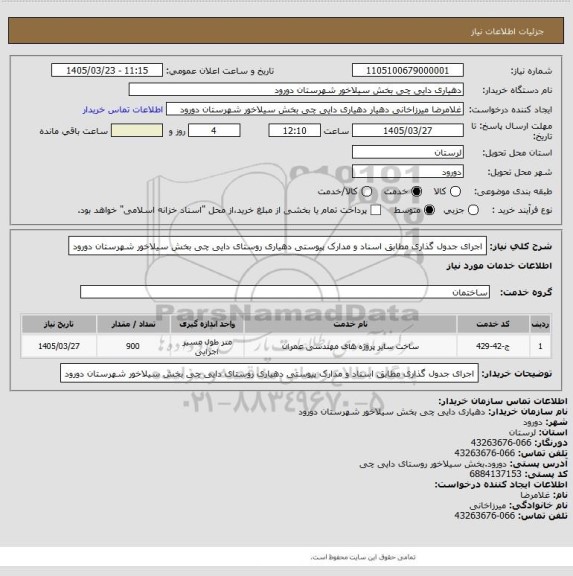Viewport: 573px width, 576px height.
Task: Click fax number 43263676-066
Action: coord(501,443)
